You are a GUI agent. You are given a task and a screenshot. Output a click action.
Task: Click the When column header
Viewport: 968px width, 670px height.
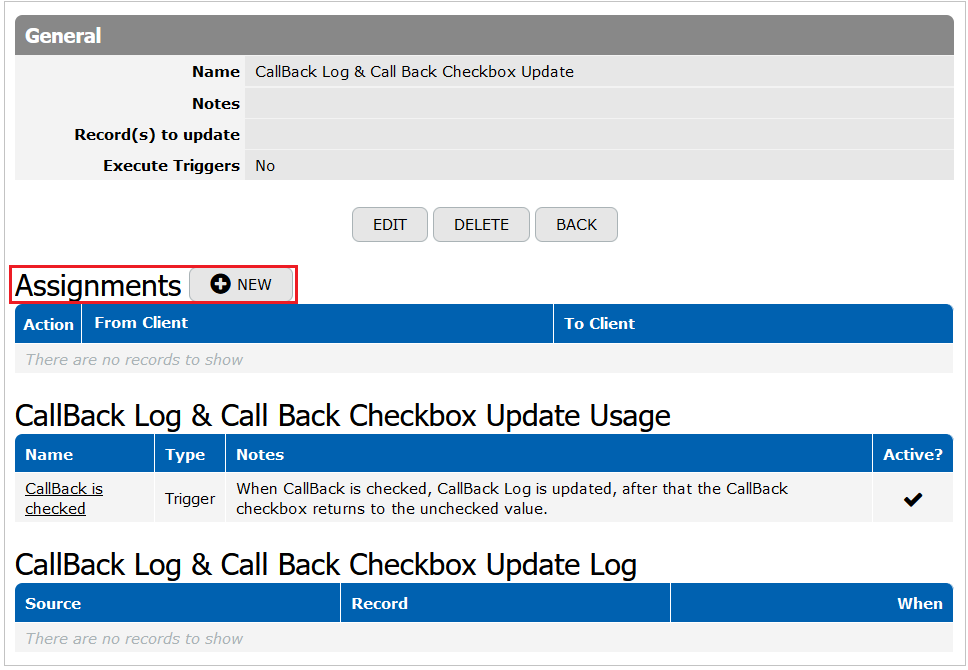(919, 603)
